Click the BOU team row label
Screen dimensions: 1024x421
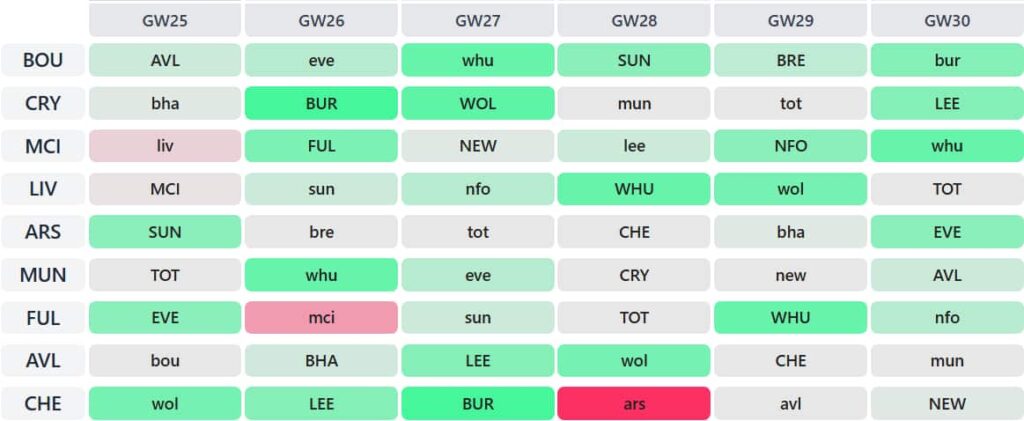[x=43, y=60]
